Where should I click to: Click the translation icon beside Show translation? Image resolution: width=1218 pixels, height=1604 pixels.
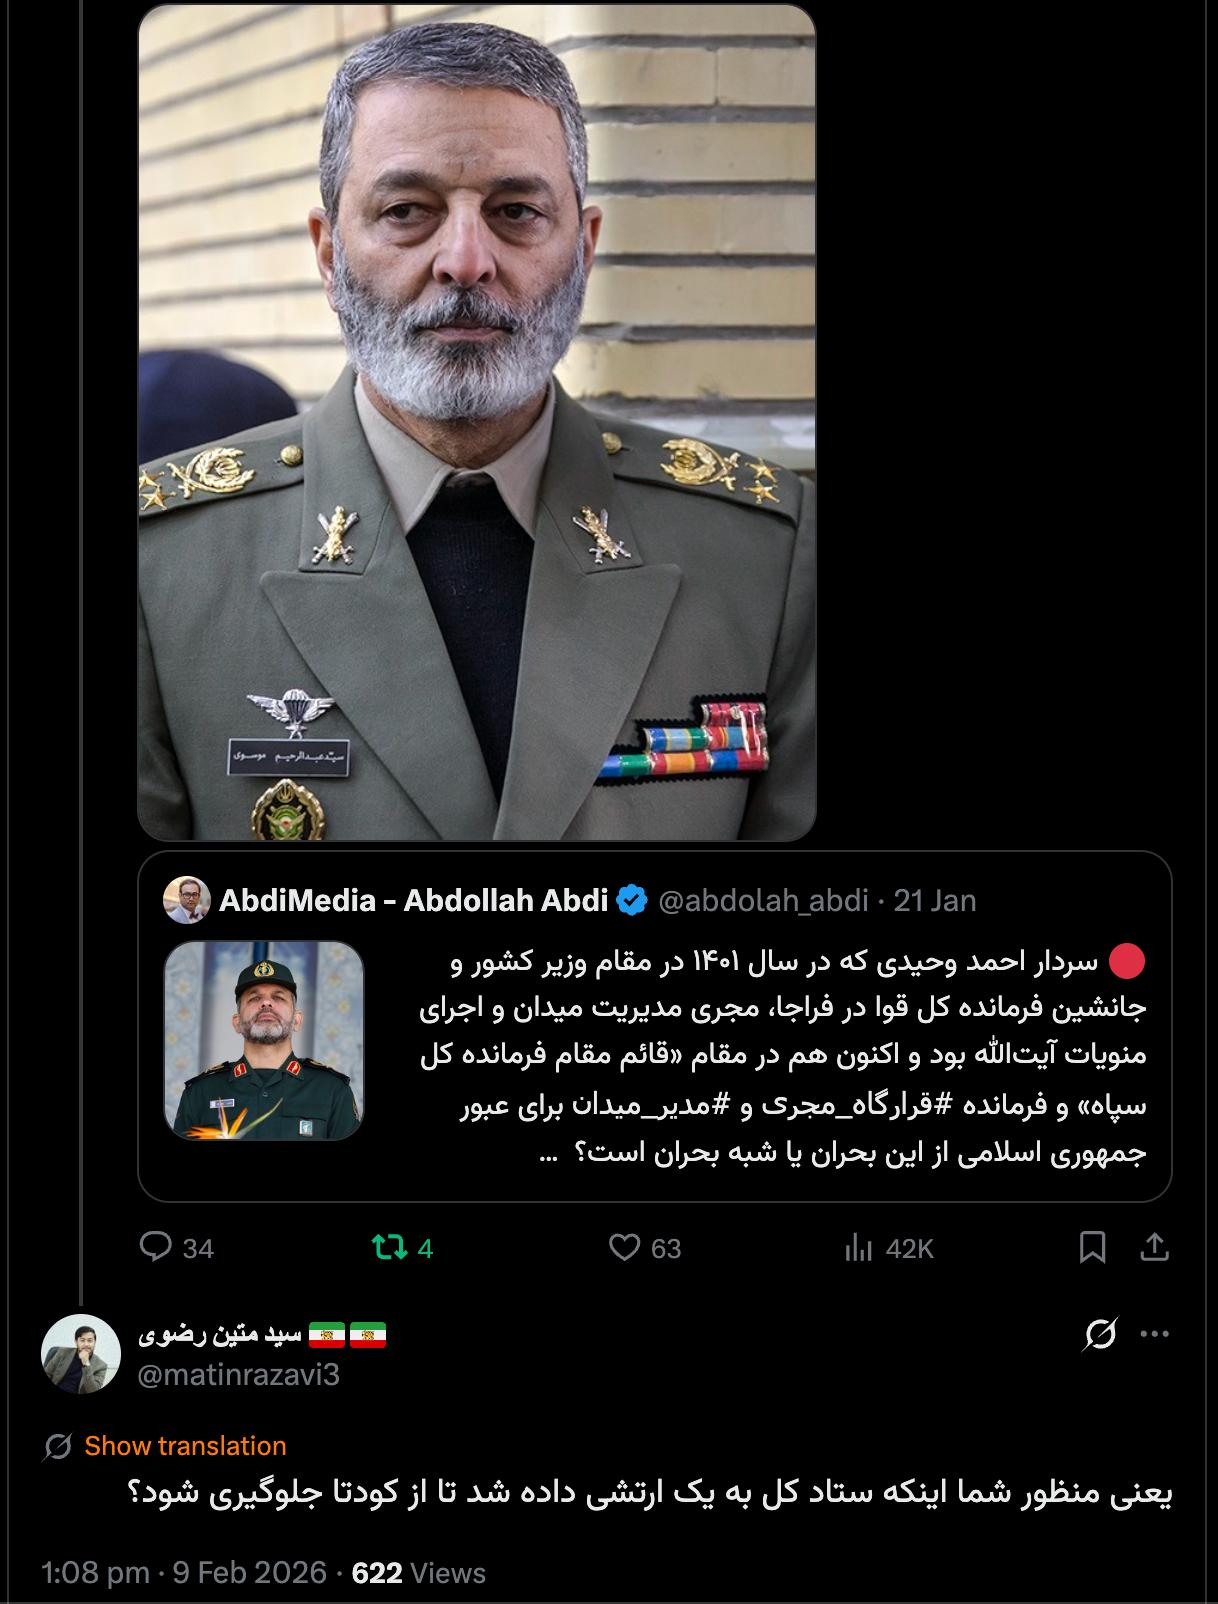58,1446
